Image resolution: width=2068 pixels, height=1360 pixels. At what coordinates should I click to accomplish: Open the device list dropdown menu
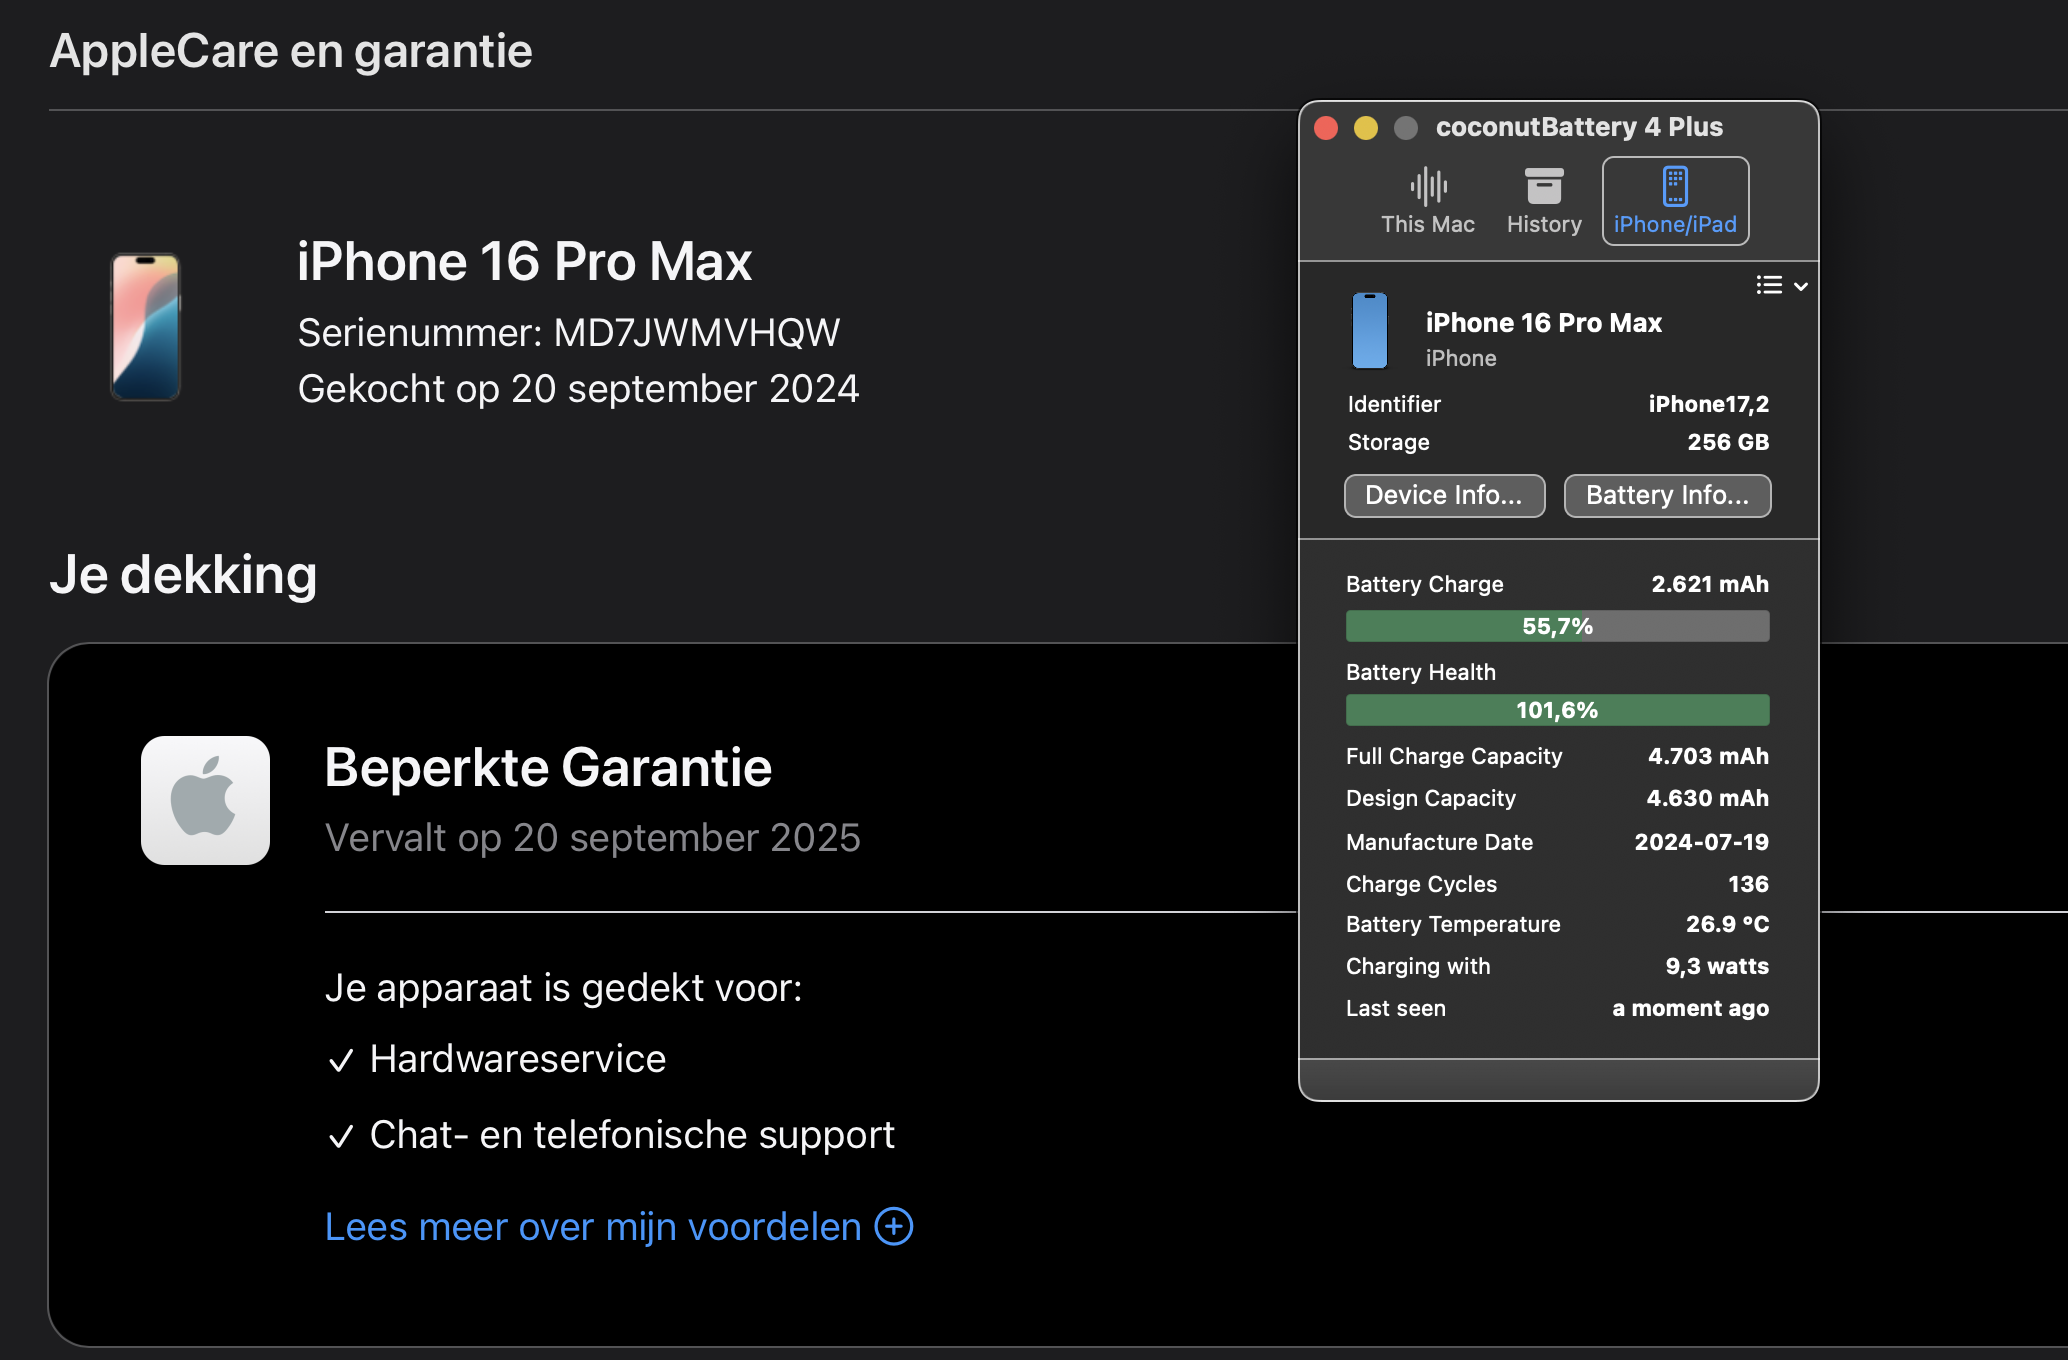pos(1781,286)
